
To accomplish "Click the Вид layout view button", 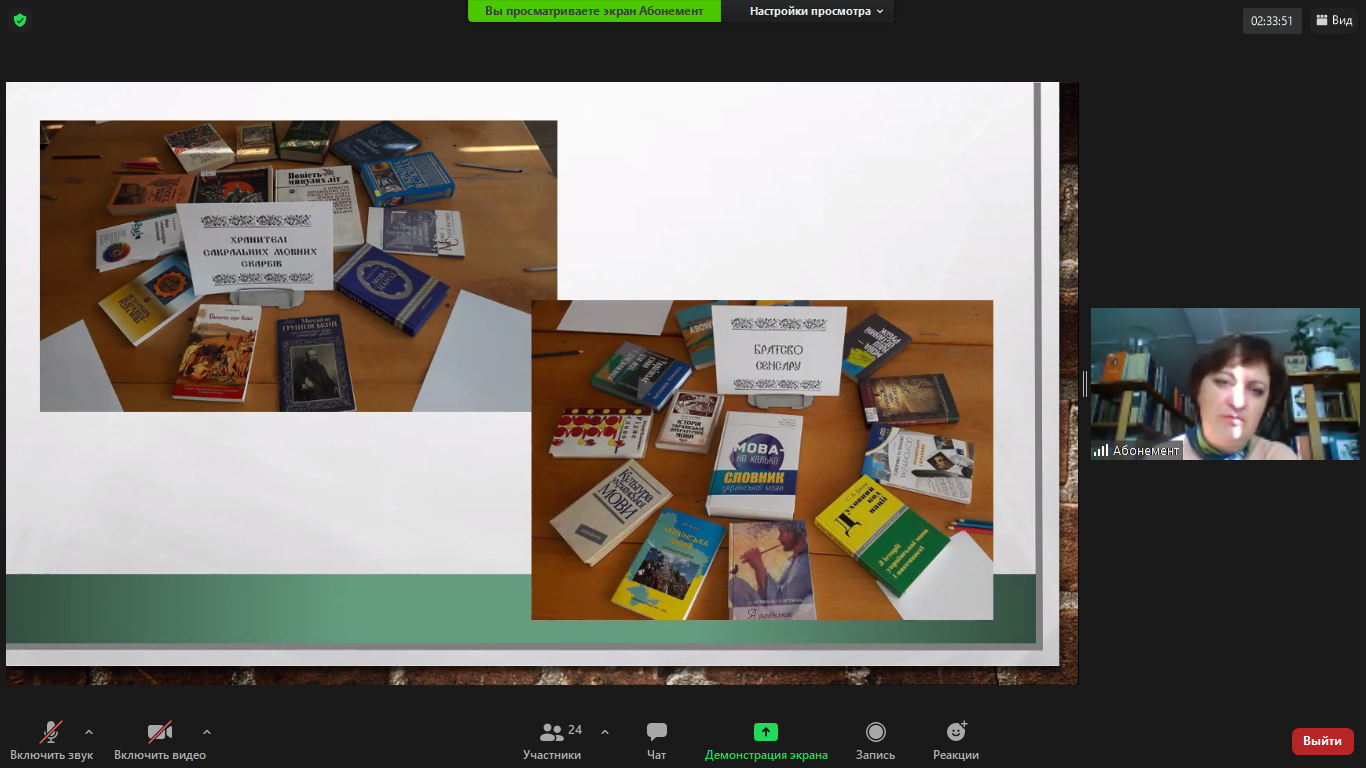I will [1334, 20].
